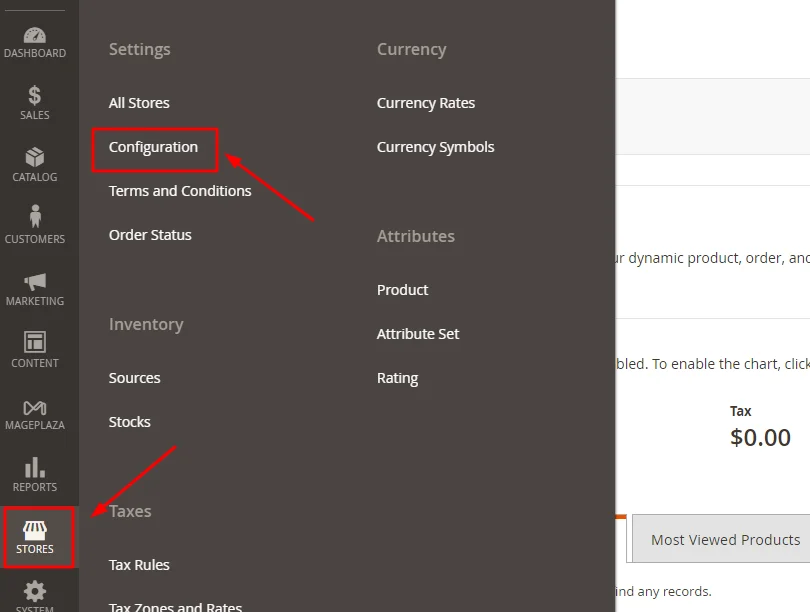Viewport: 810px width, 612px height.
Task: Open inventory Sources page
Action: (x=135, y=378)
